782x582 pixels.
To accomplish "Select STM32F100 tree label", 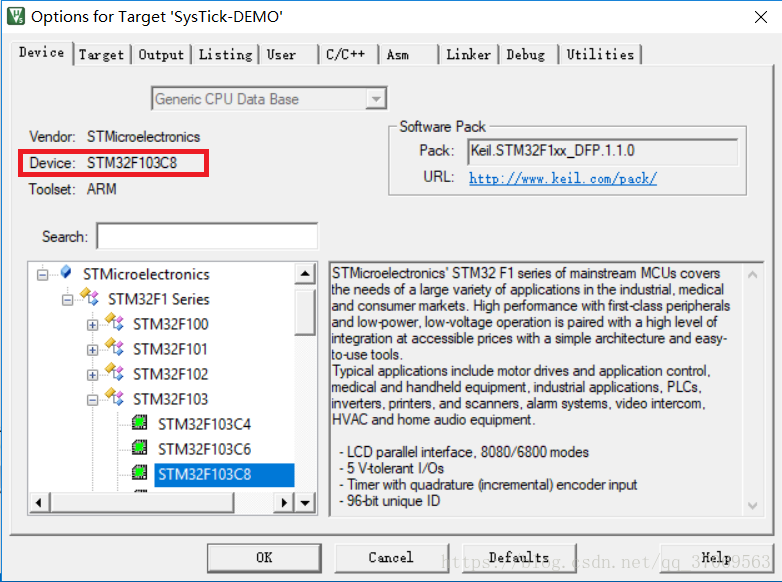I will point(171,324).
